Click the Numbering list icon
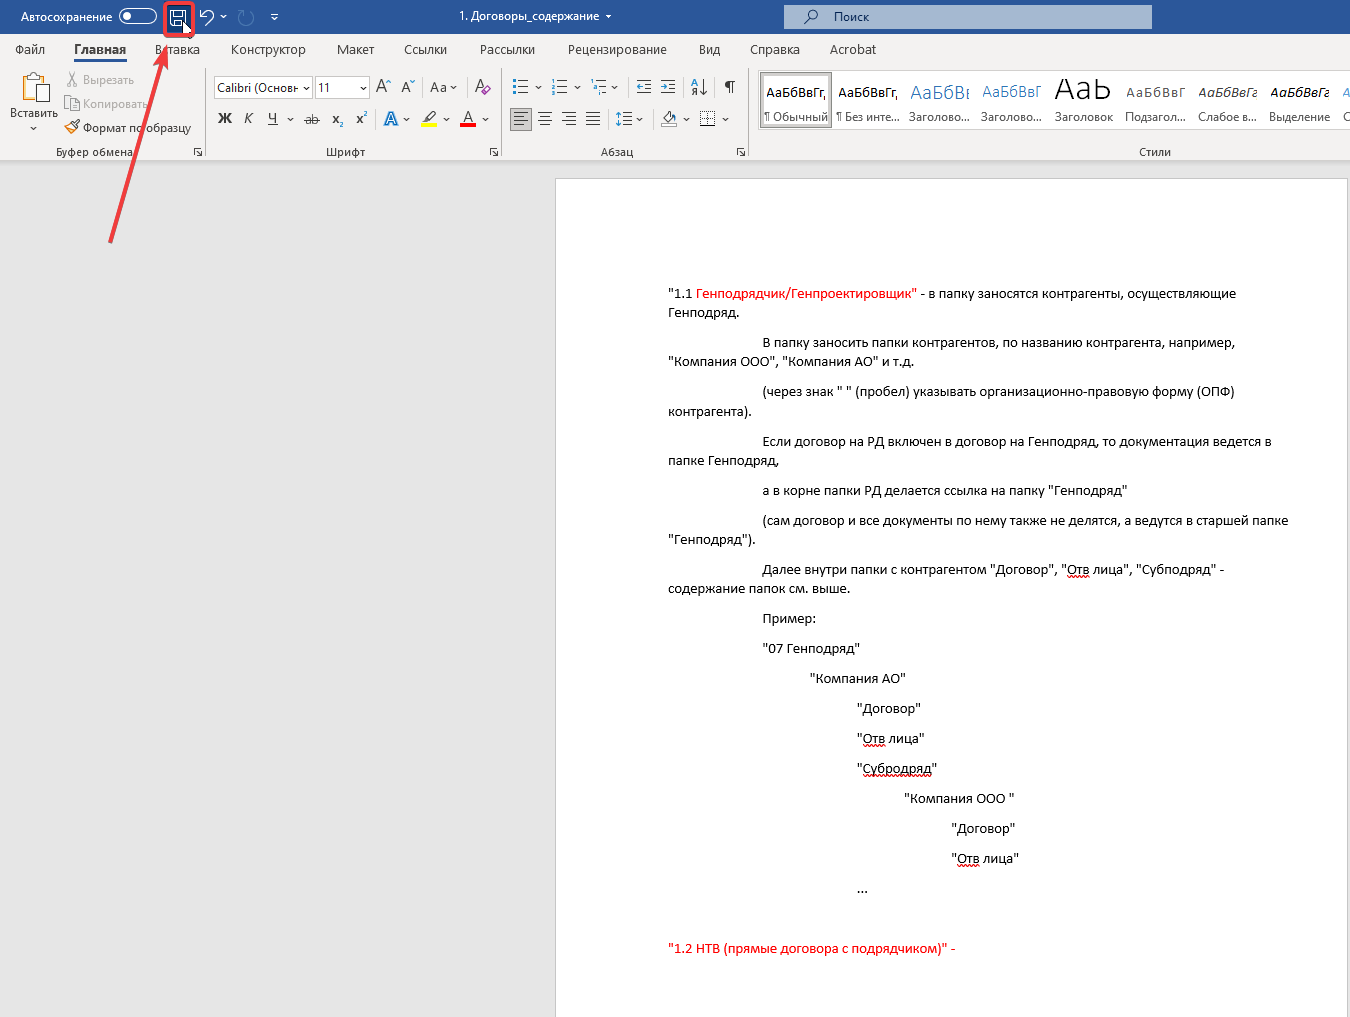1350x1017 pixels. point(559,88)
